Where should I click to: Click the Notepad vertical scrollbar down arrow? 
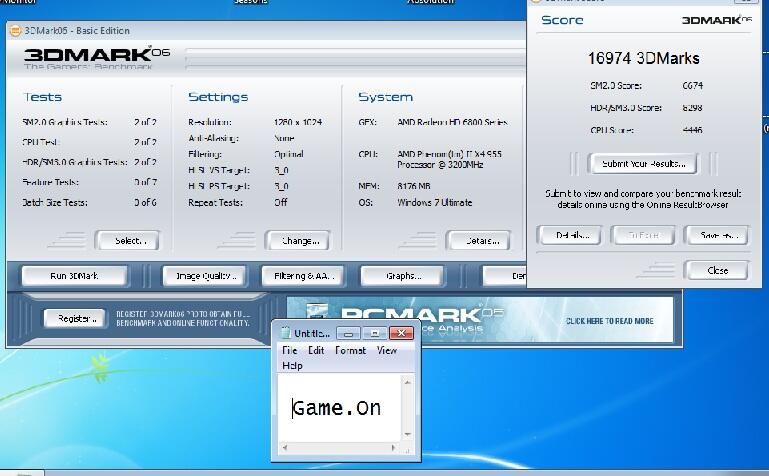pyautogui.click(x=407, y=435)
